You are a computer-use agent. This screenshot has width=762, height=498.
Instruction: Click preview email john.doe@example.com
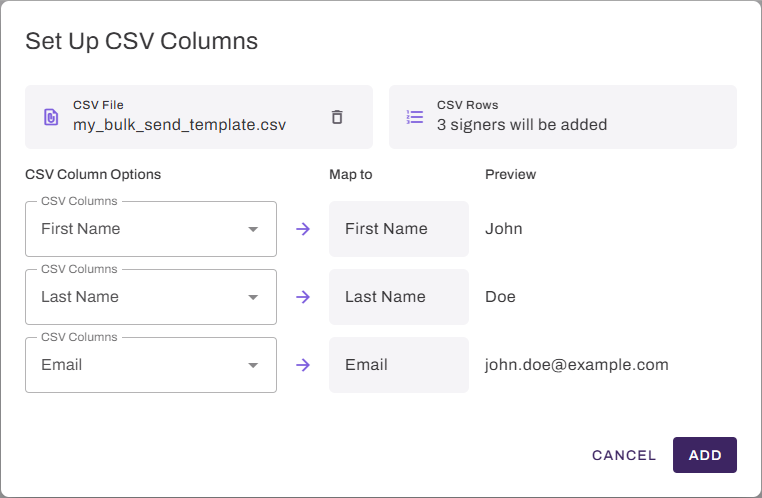point(577,365)
